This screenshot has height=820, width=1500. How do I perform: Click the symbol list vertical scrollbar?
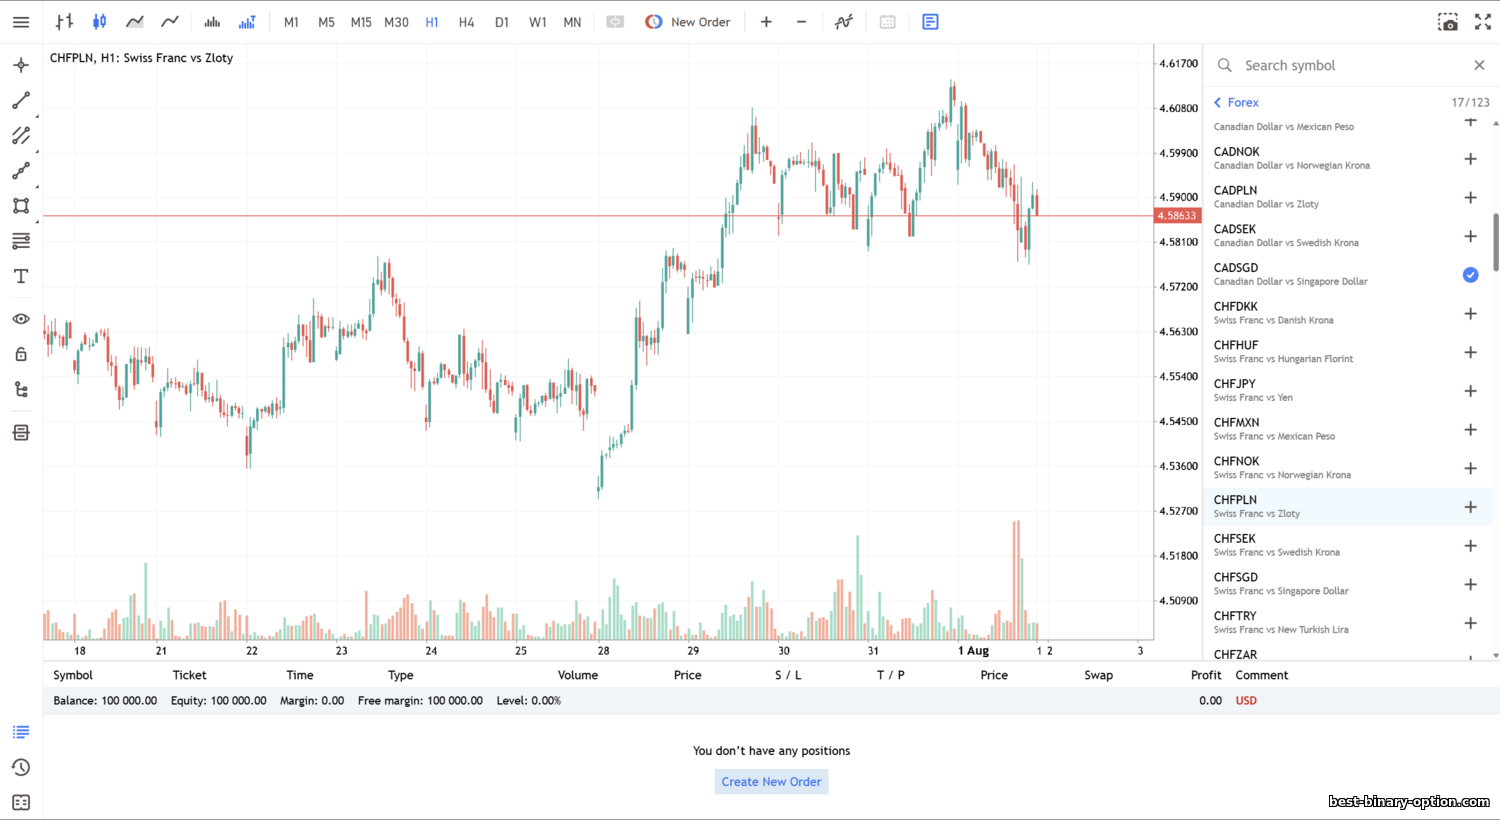click(1495, 241)
